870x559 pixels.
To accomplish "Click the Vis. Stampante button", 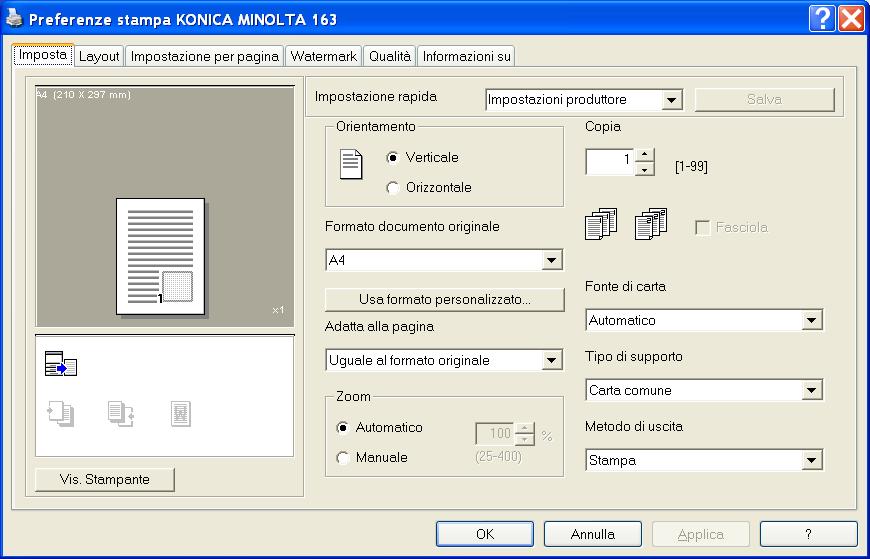I will coord(104,480).
